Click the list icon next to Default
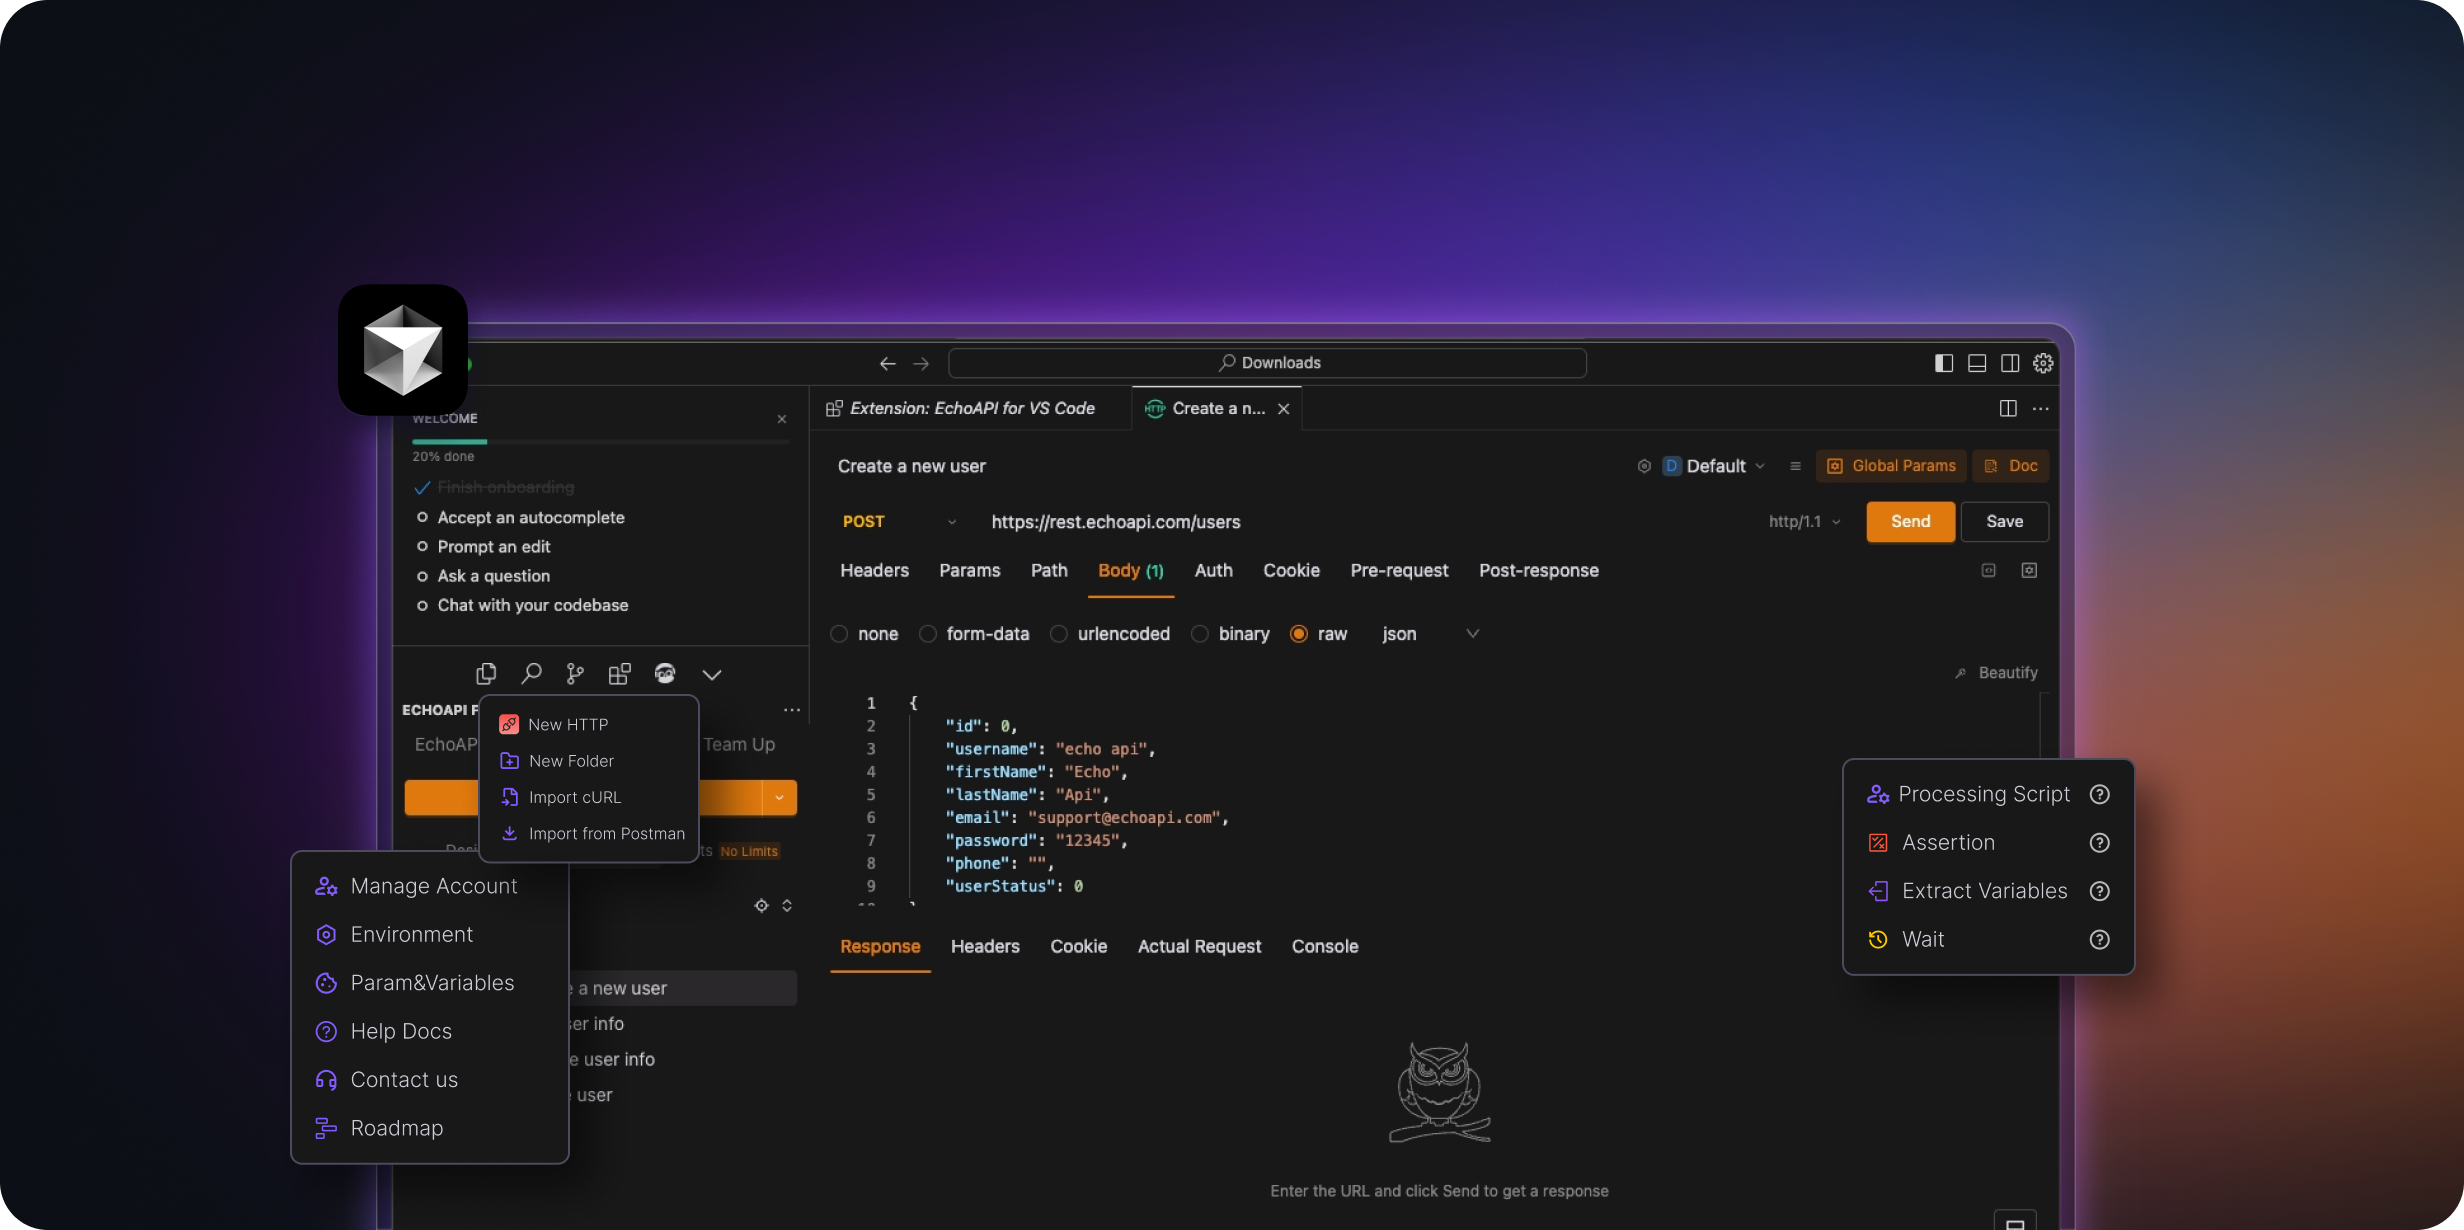The width and height of the screenshot is (2464, 1230). click(x=1795, y=466)
